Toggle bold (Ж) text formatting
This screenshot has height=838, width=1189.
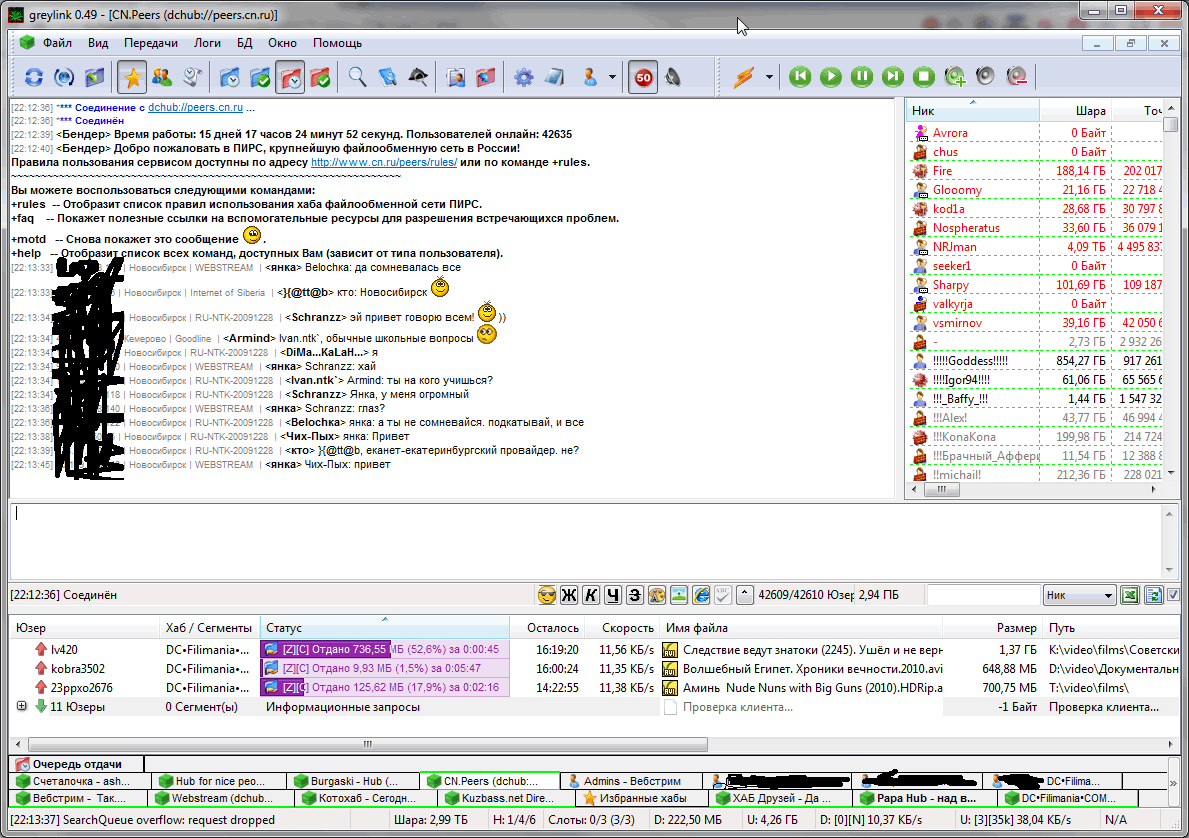pos(569,595)
